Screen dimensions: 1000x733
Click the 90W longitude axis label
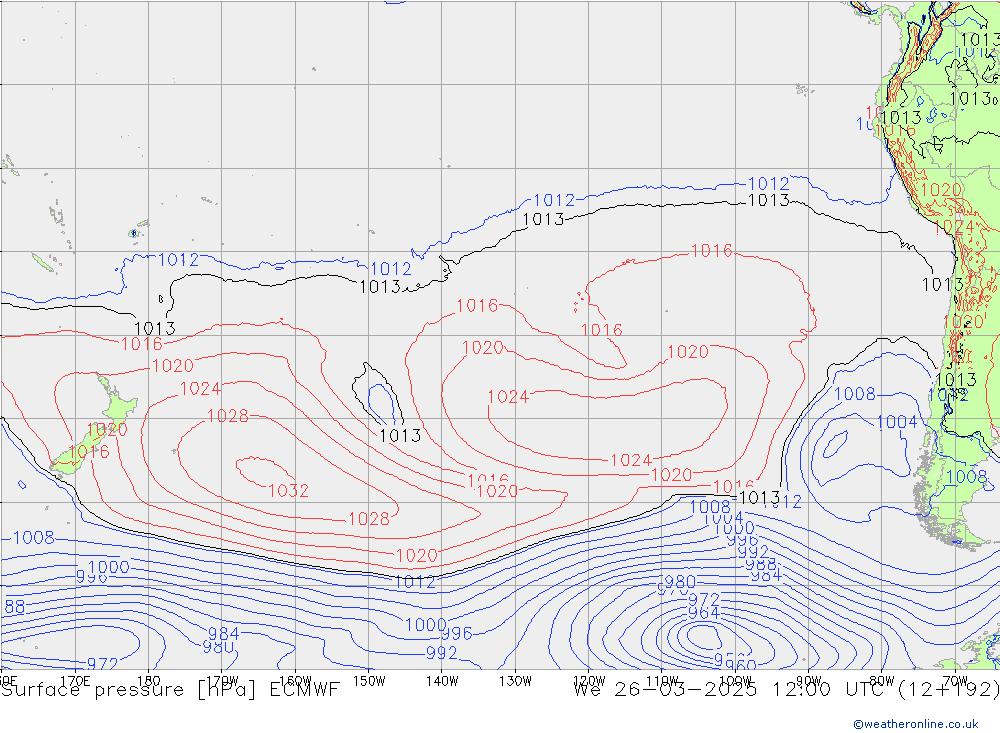pos(809,681)
